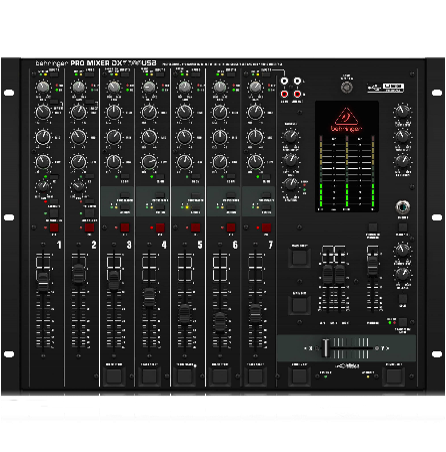Toggle red PFL button on channel 2
This screenshot has width=446, height=452.
coord(89,228)
